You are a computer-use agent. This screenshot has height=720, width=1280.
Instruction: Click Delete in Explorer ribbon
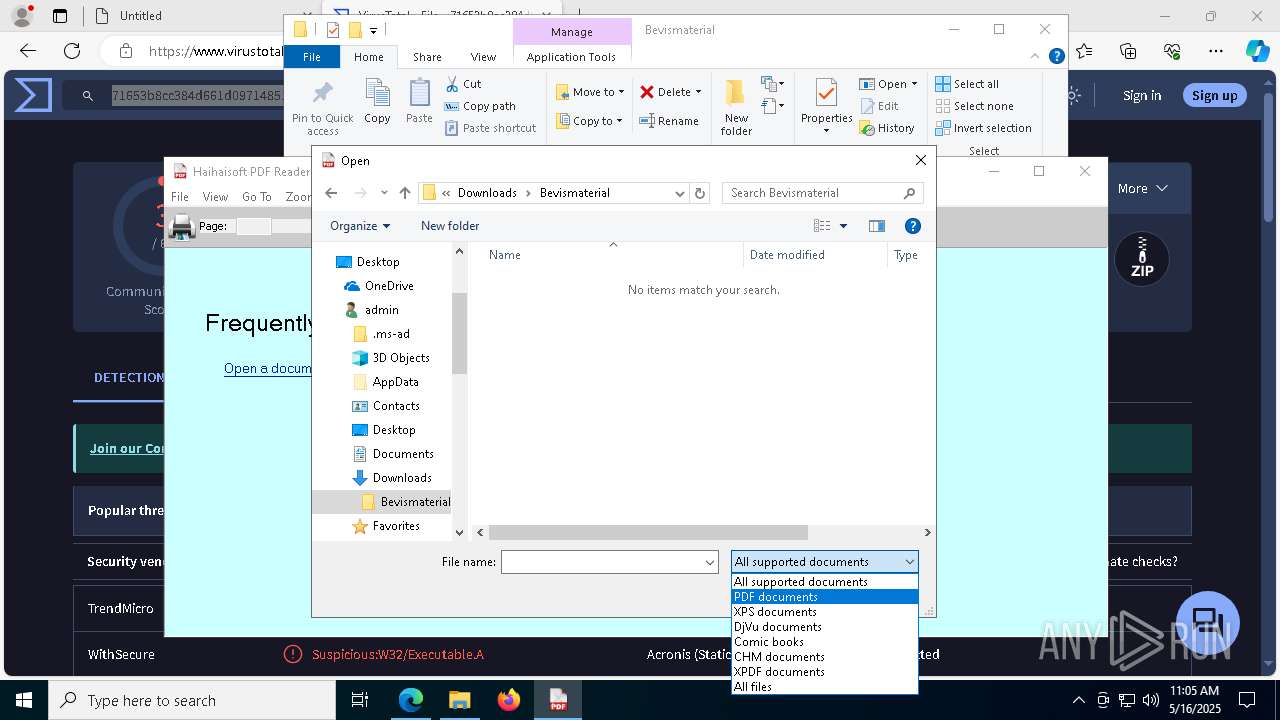(670, 92)
